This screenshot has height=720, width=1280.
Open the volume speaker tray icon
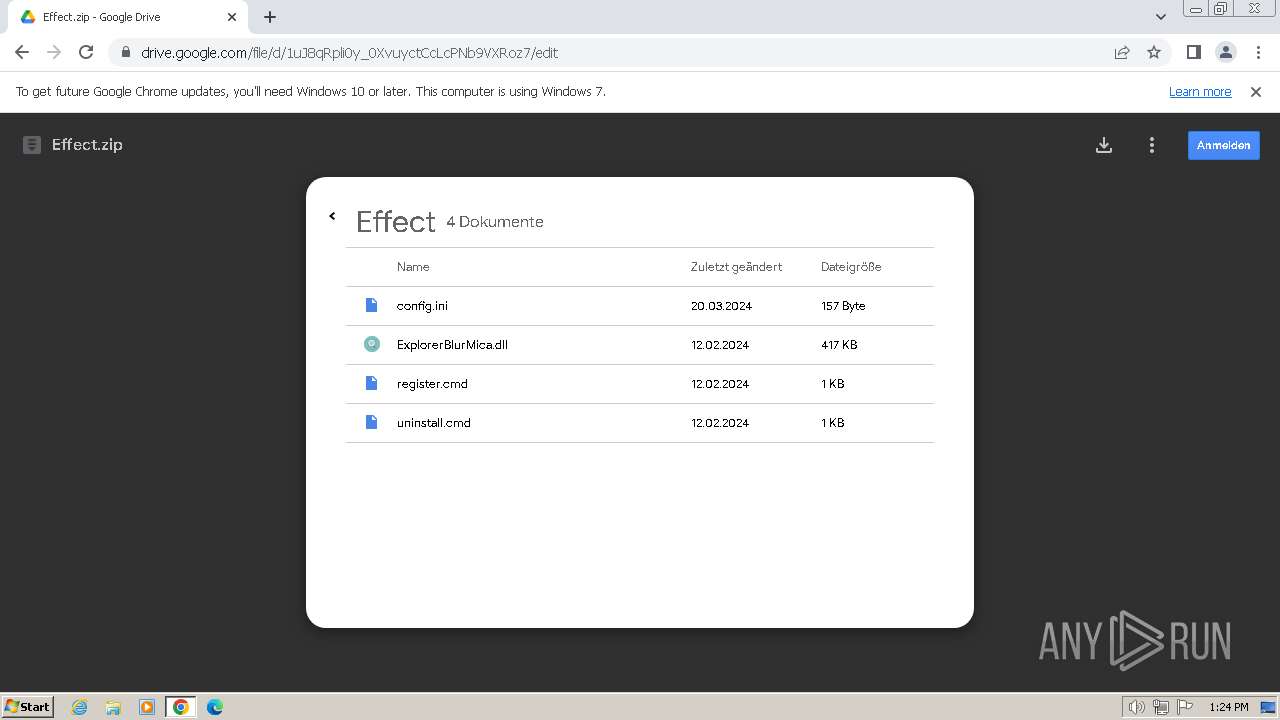pos(1136,707)
